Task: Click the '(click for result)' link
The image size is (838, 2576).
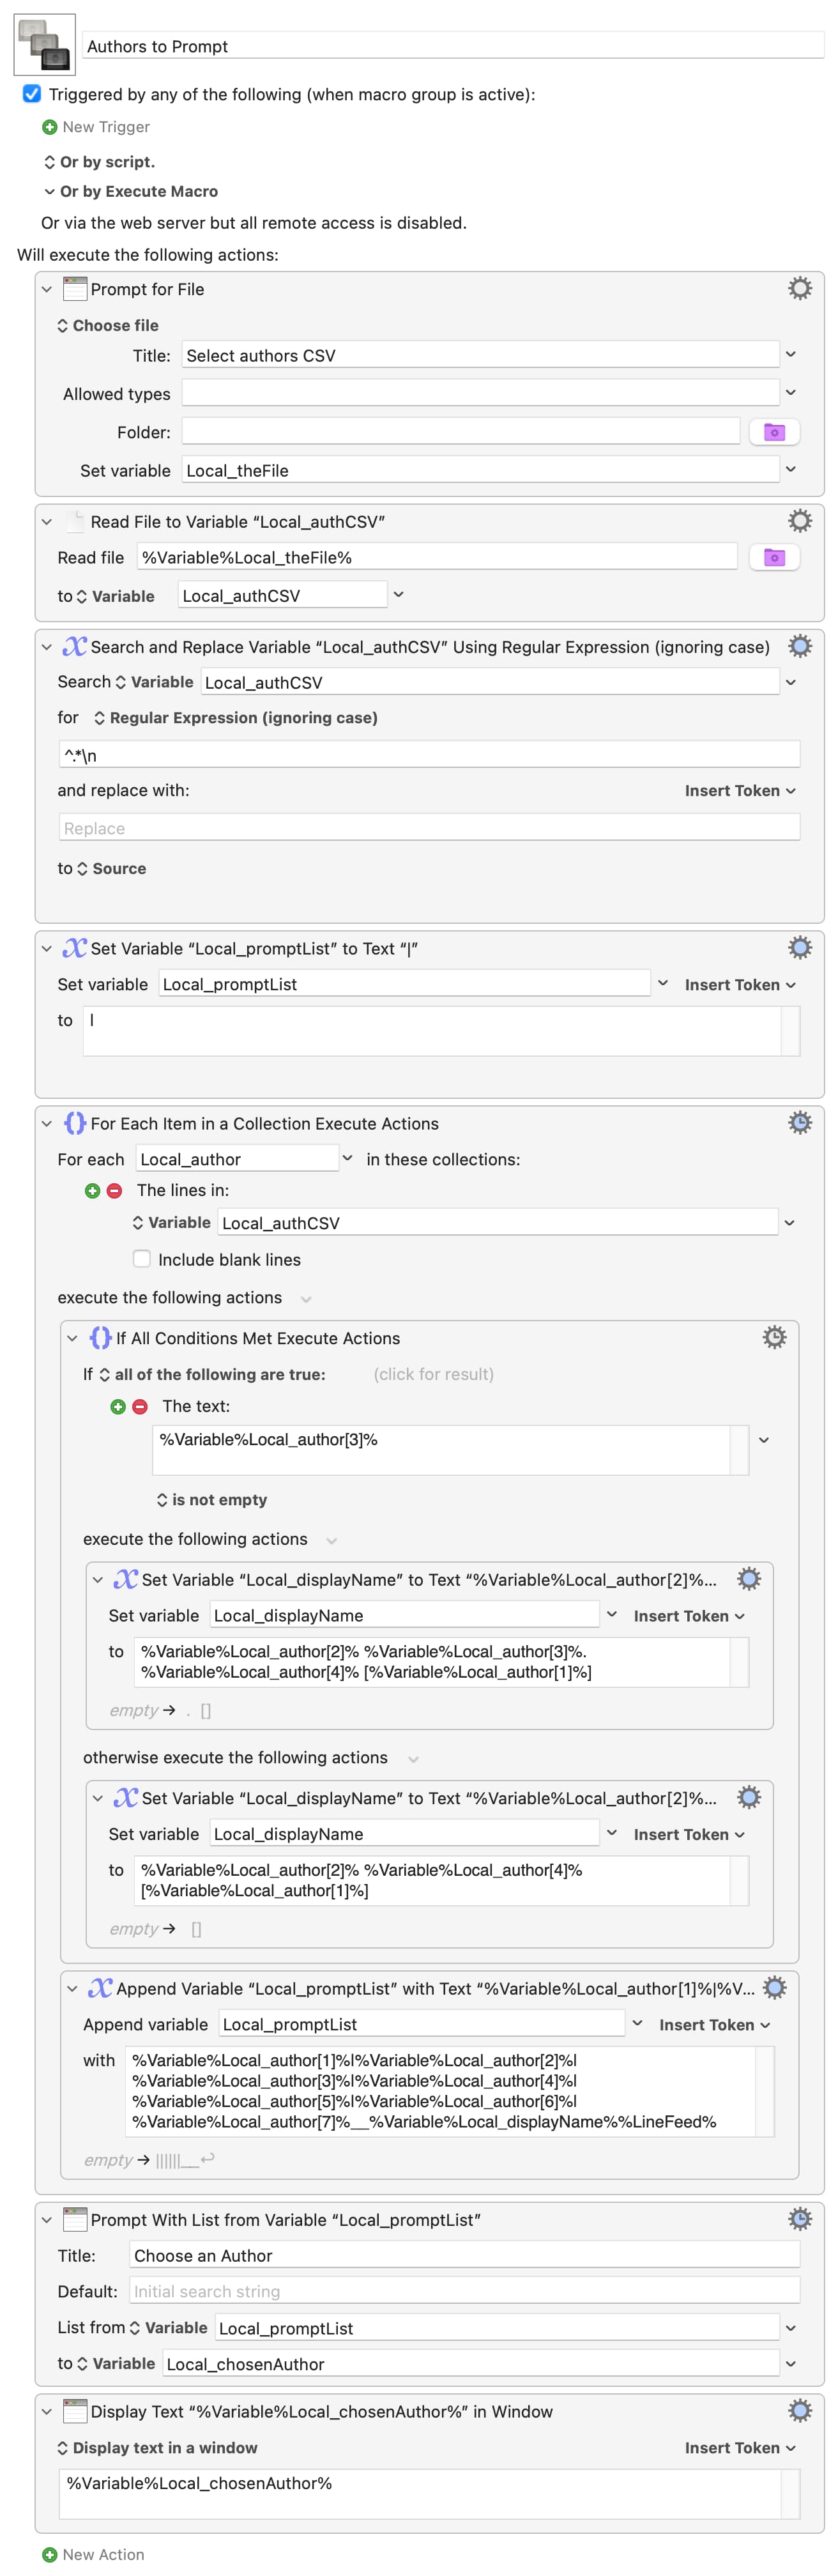Action: 433,1374
